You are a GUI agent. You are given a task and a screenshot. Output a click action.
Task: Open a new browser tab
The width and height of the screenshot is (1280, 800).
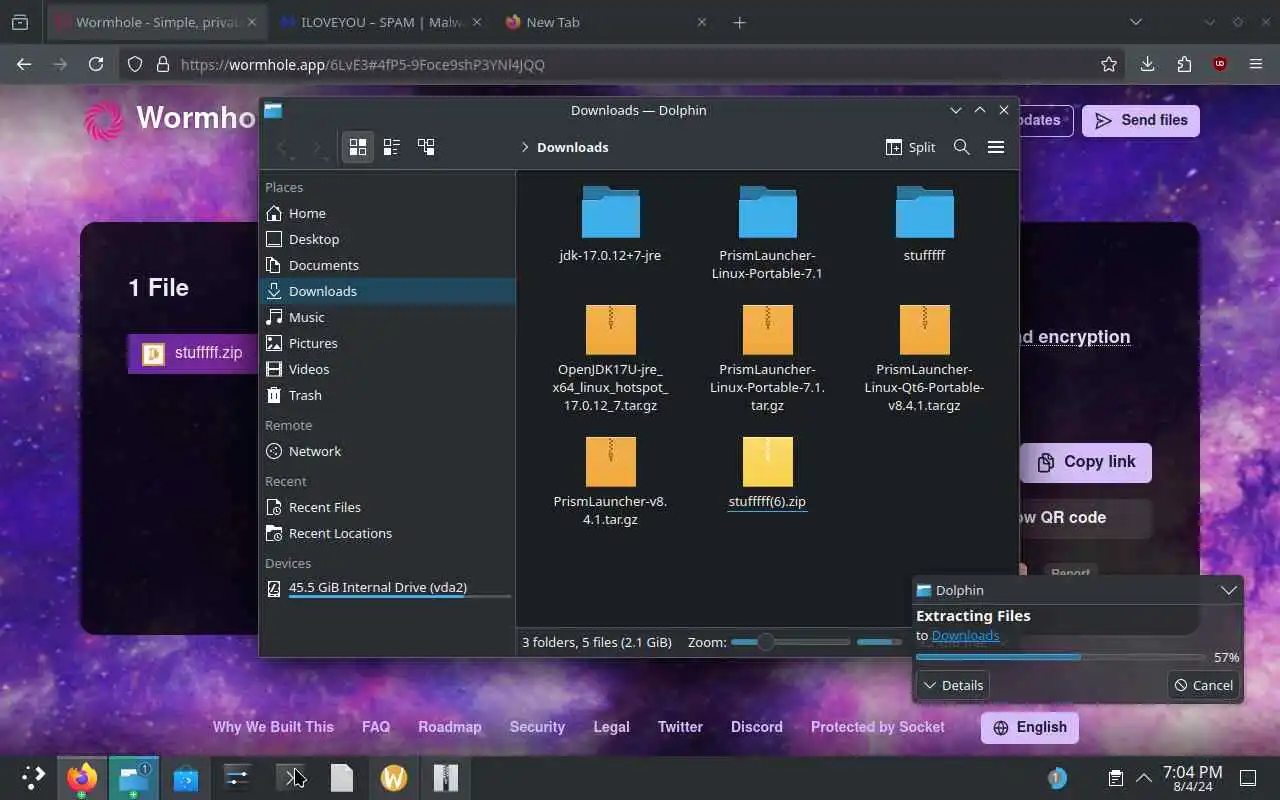pyautogui.click(x=739, y=22)
